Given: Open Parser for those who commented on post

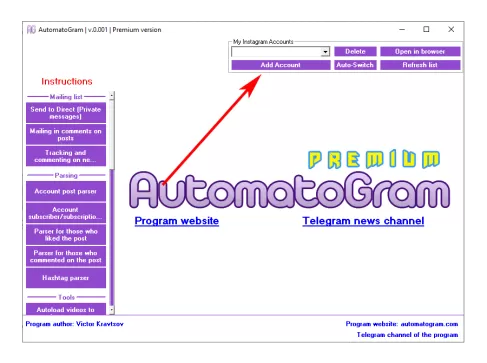Looking at the screenshot, I should (x=66, y=256).
